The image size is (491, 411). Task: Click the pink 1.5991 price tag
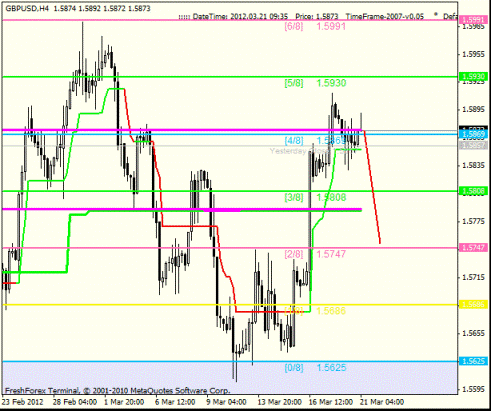[474, 20]
